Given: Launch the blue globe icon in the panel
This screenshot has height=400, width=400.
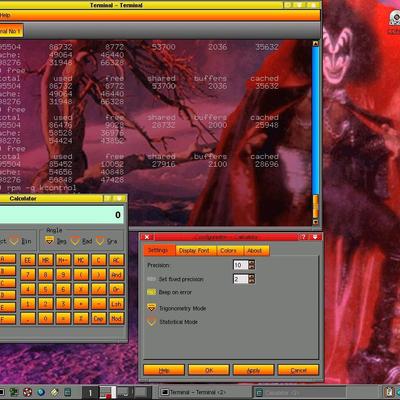Looking at the screenshot, I should (x=41, y=392).
